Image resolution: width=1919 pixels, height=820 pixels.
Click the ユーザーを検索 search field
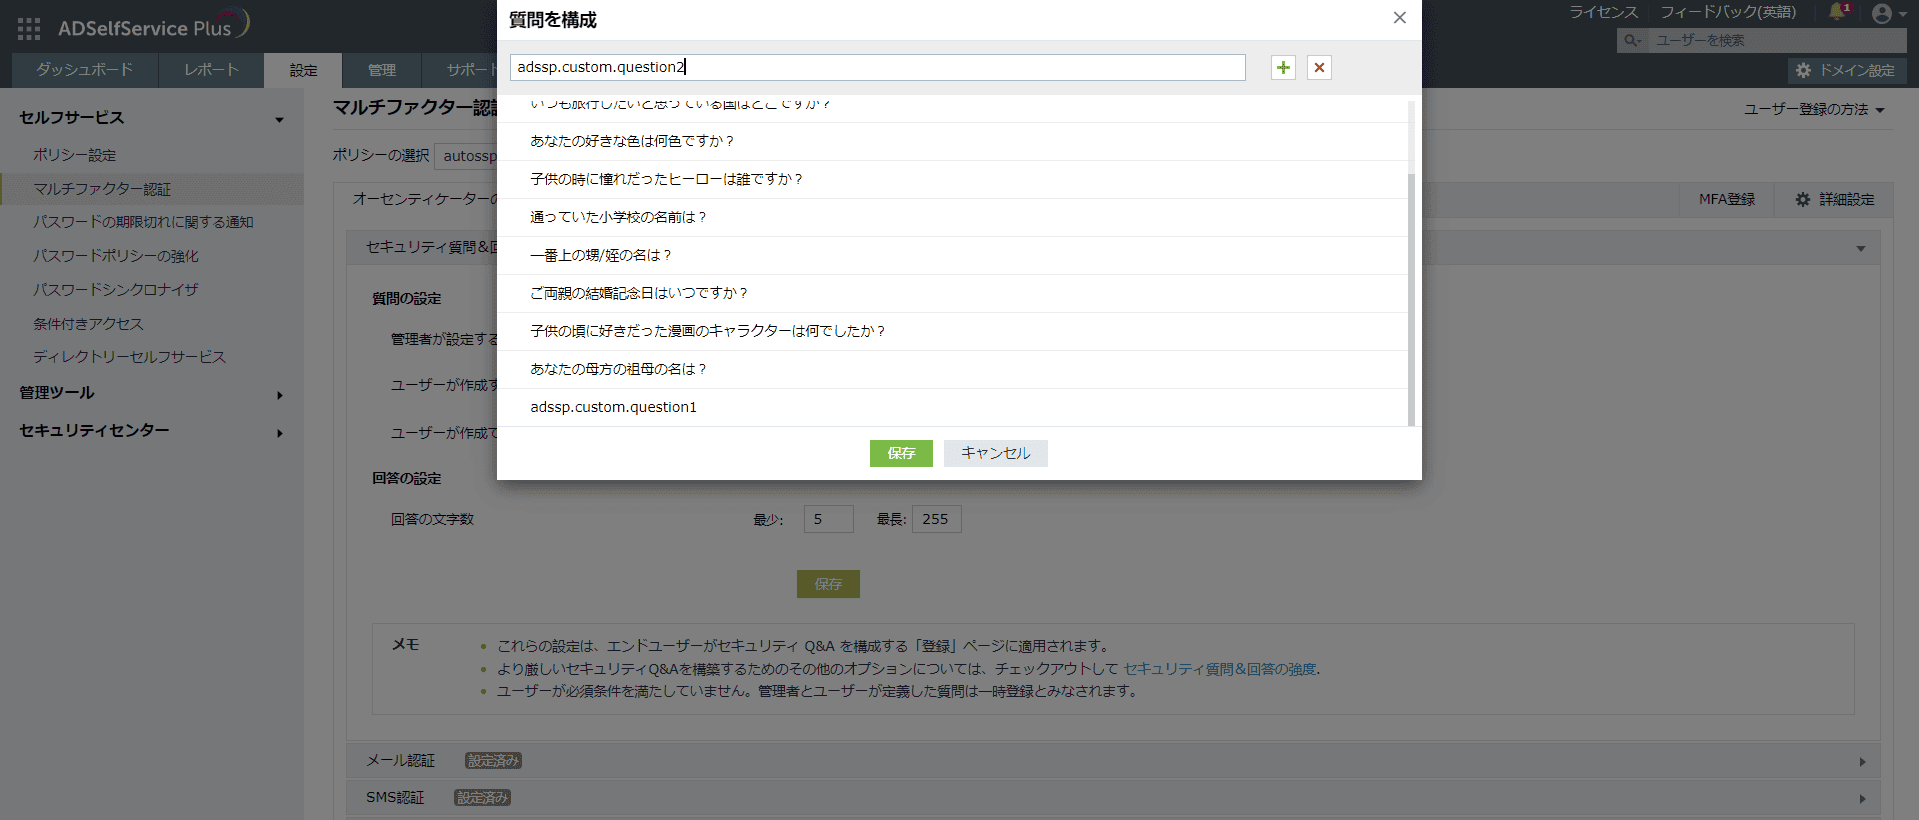tap(1777, 40)
